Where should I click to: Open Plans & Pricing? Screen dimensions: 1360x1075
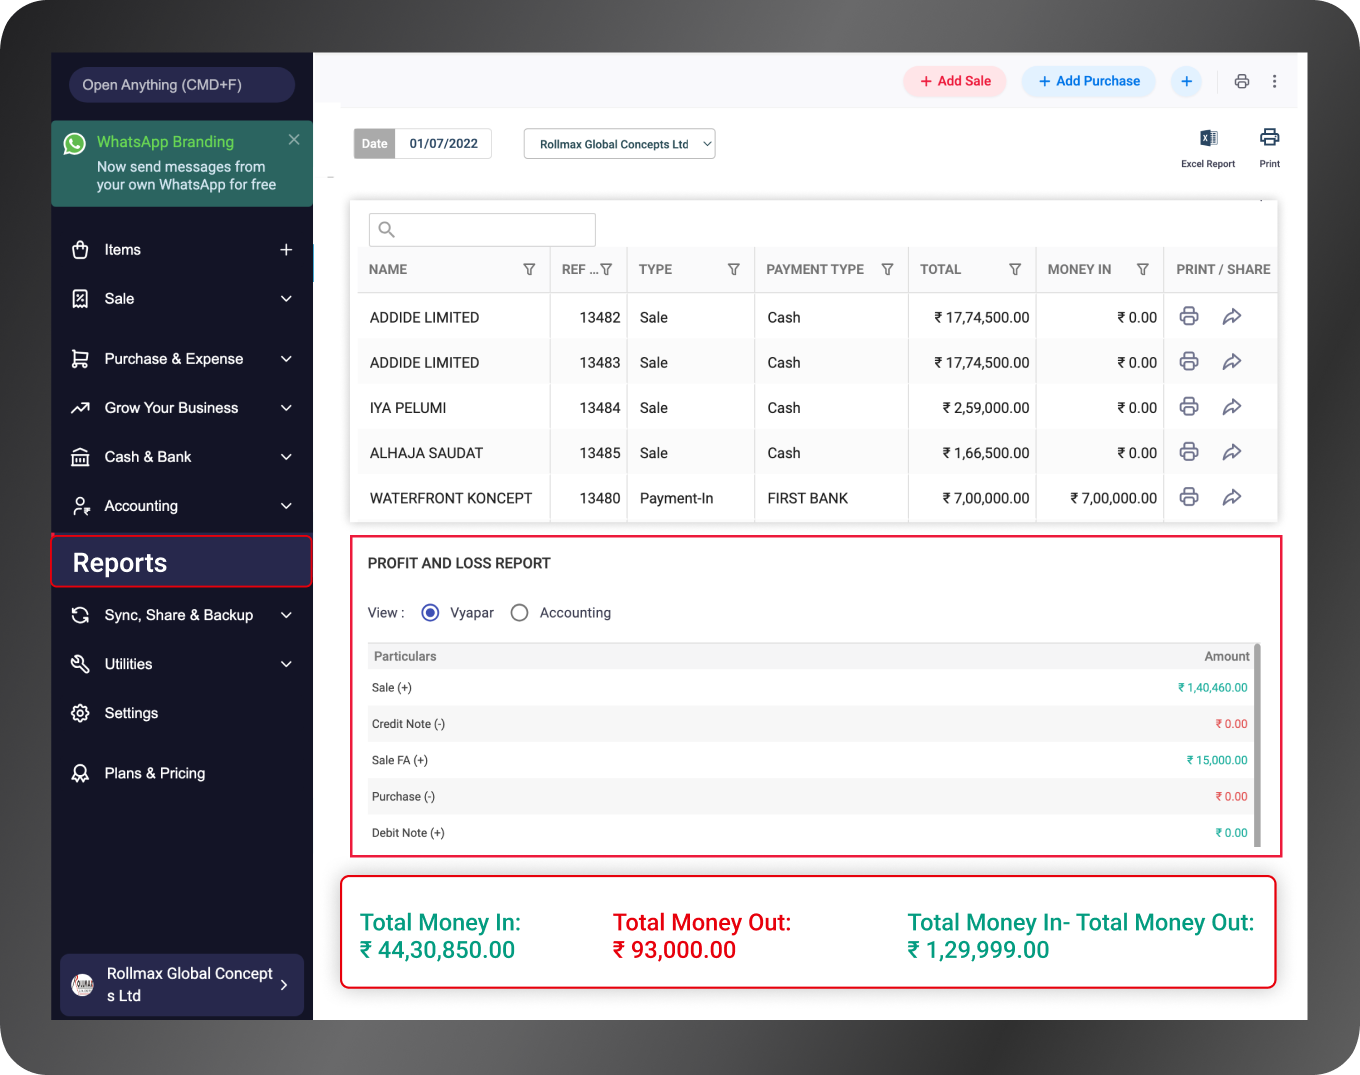point(154,773)
